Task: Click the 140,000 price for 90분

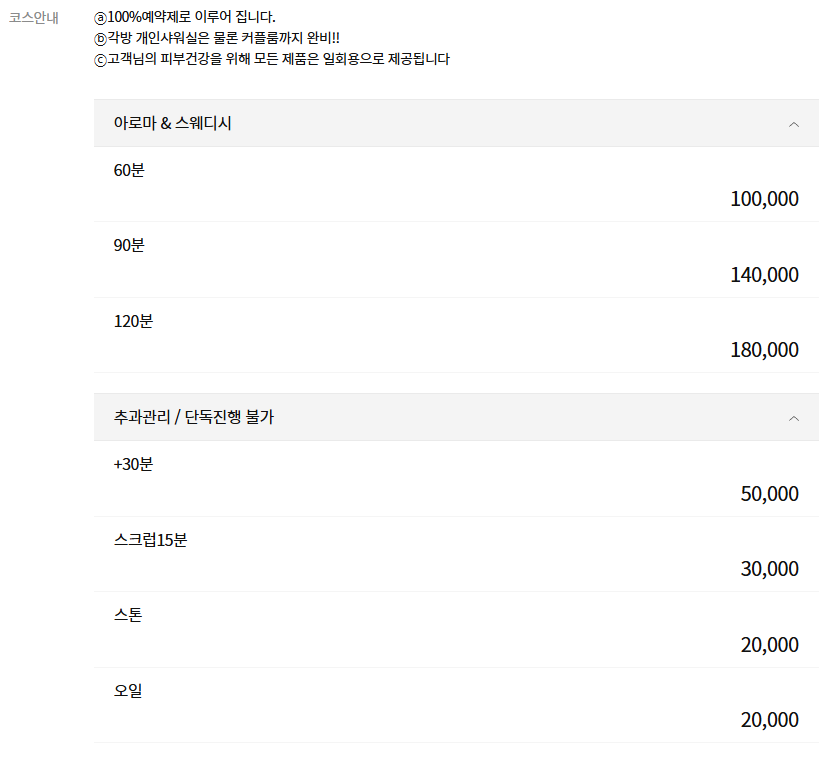Action: click(764, 275)
